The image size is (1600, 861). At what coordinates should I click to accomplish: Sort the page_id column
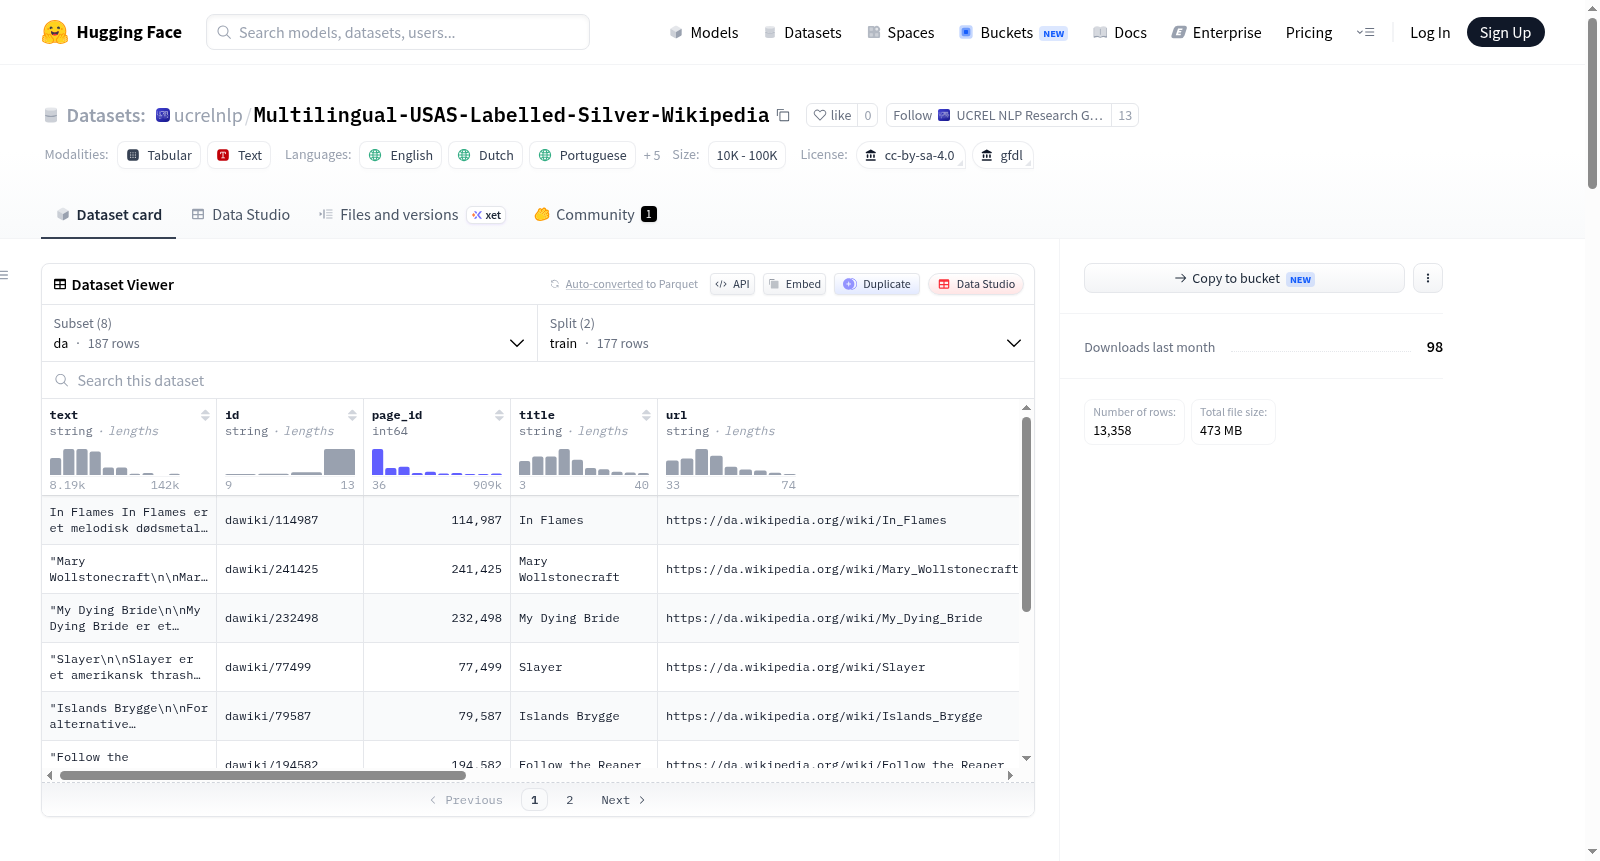click(x=499, y=415)
